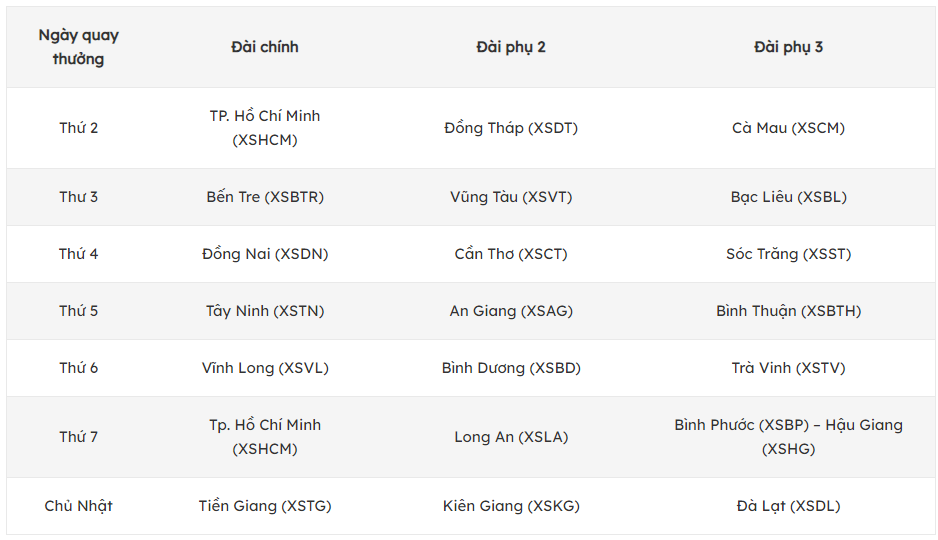Select the 'Kiên Giang (XSKG)' cell

[x=511, y=506]
